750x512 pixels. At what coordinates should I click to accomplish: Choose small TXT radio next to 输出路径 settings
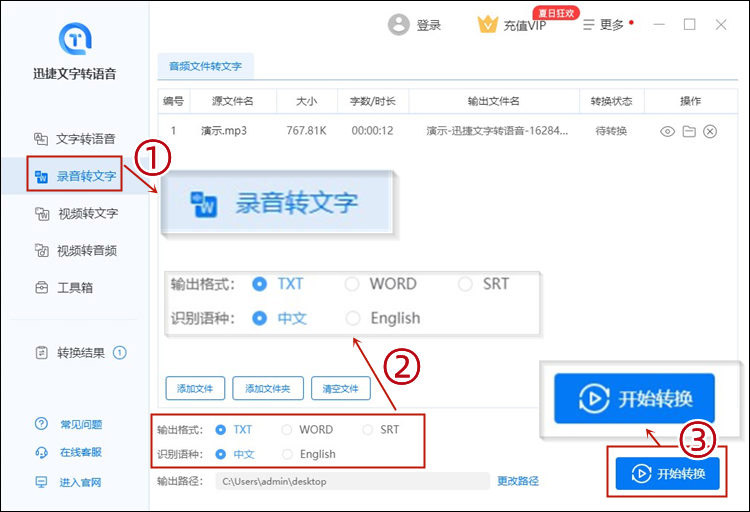click(x=221, y=430)
